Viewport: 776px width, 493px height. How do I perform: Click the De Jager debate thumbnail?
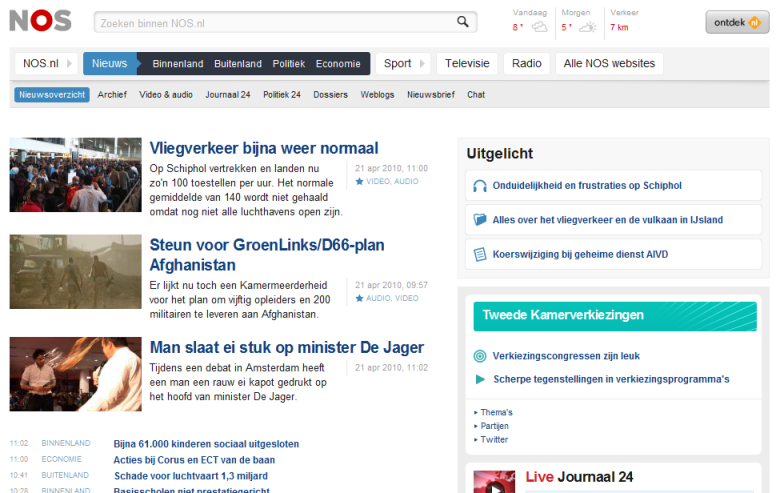click(x=75, y=374)
